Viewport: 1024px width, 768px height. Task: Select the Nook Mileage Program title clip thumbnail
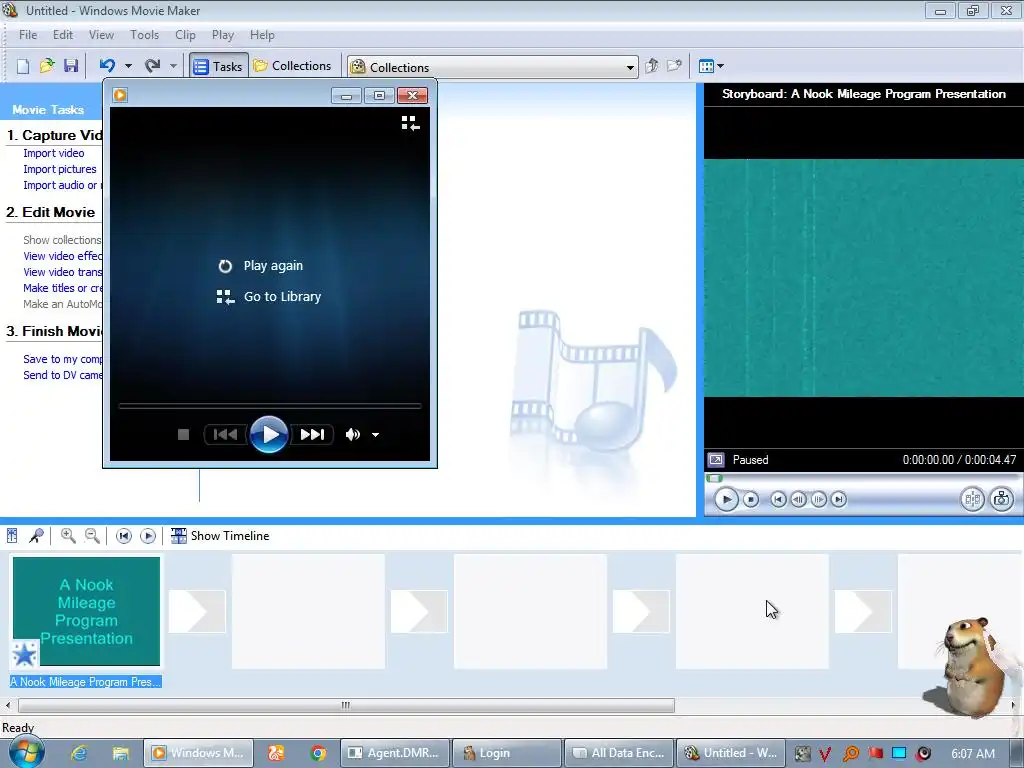86,612
